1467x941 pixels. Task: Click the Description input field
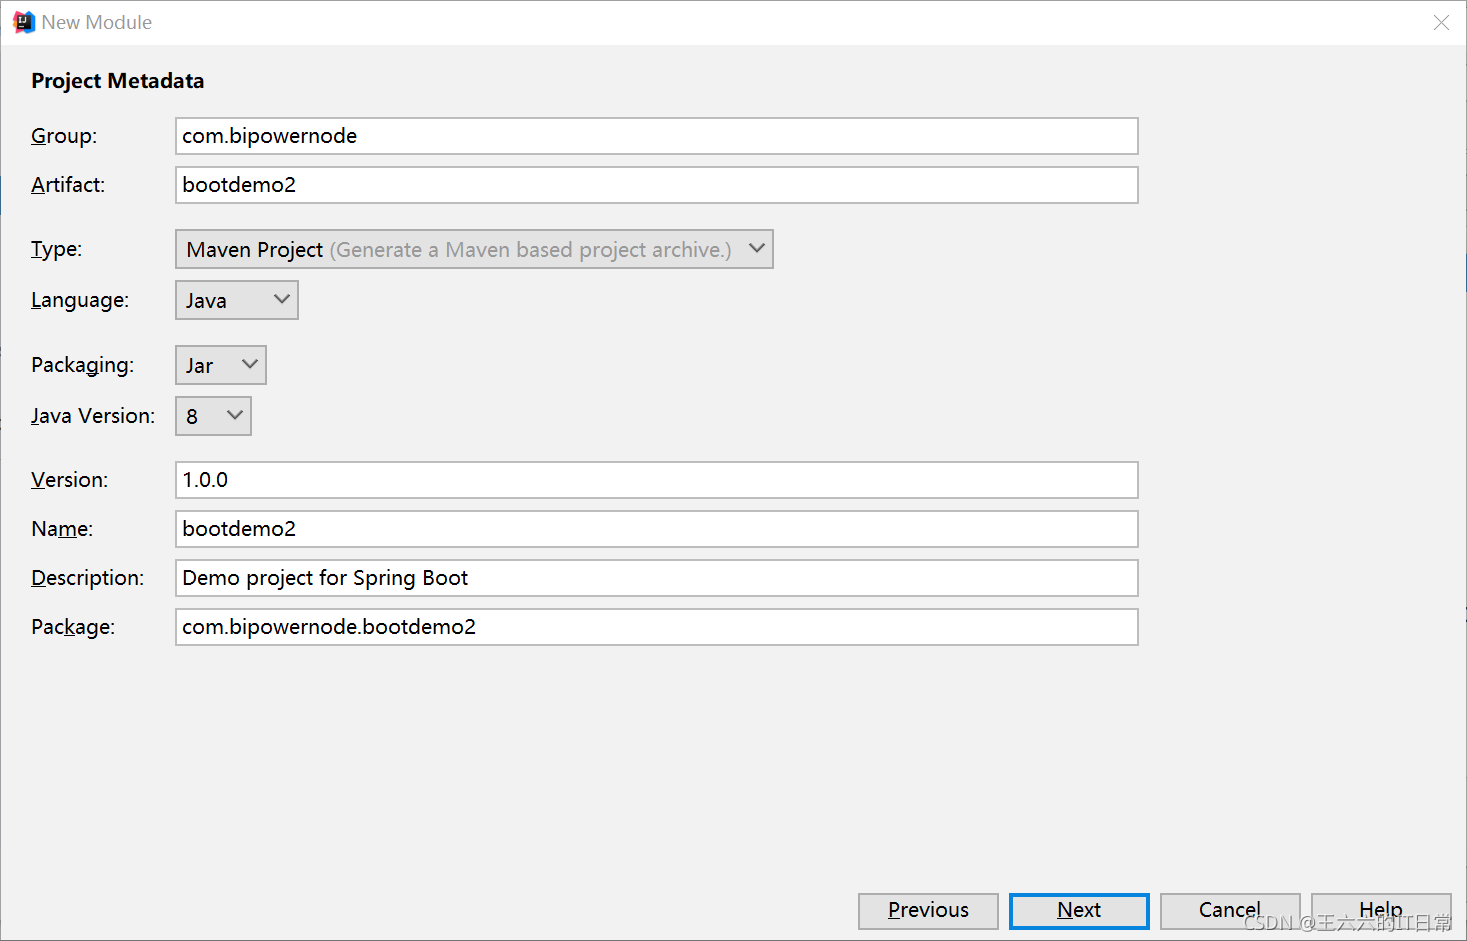[x=657, y=578]
